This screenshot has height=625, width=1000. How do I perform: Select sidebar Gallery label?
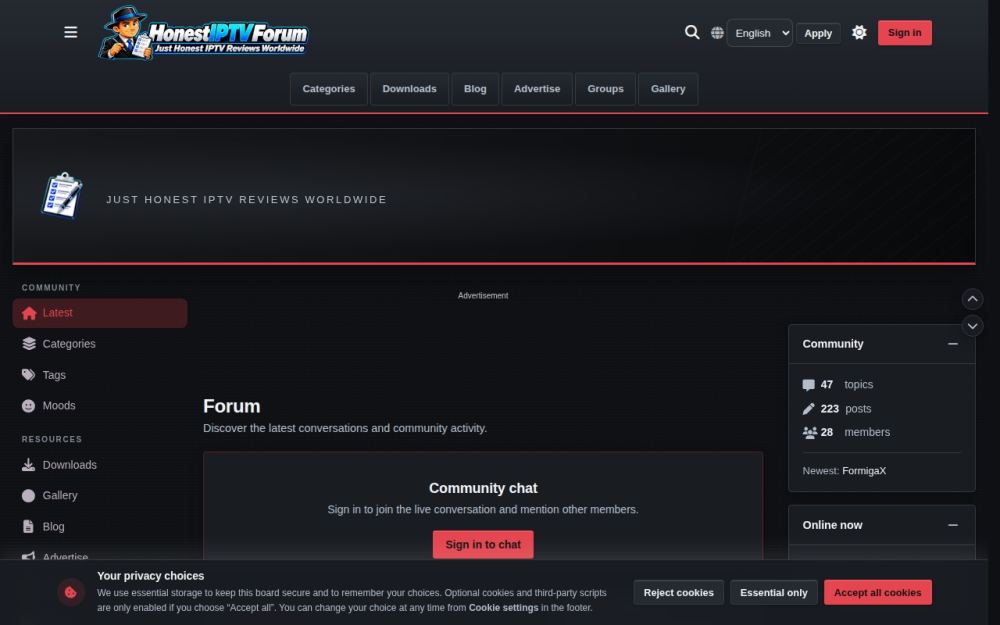60,496
